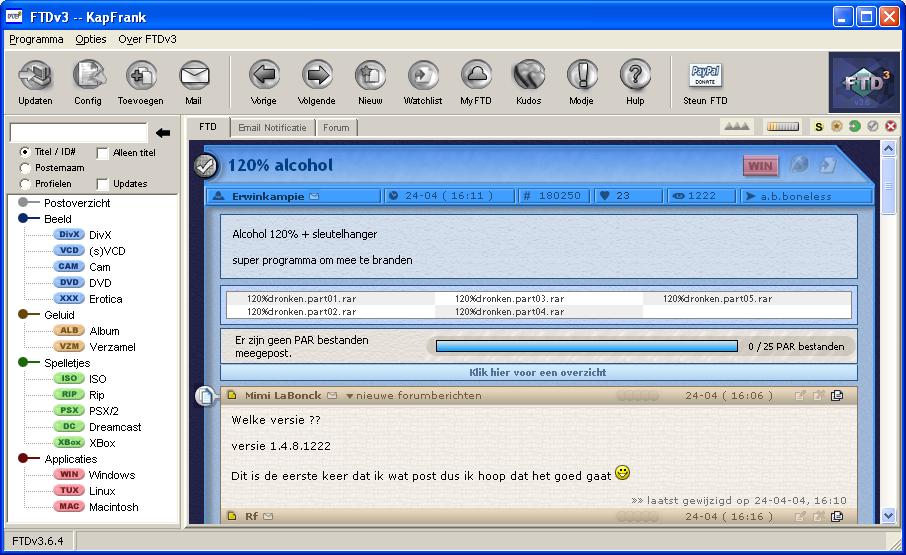Click the orange rating meter bar

(x=783, y=126)
